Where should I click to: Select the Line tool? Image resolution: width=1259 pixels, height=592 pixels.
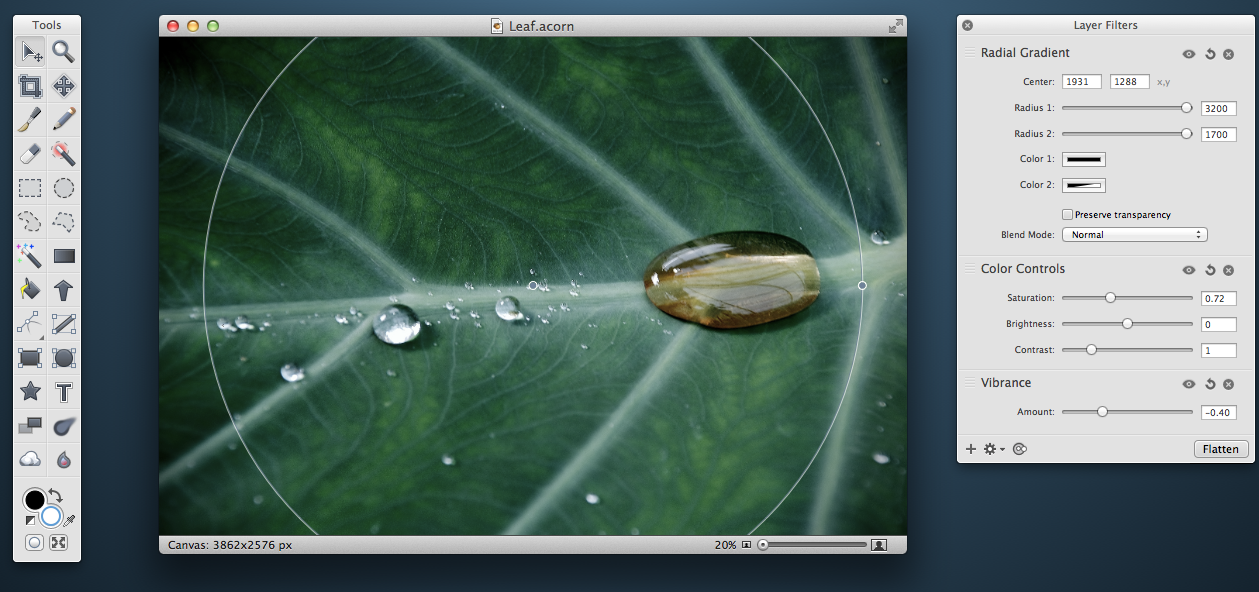[64, 324]
